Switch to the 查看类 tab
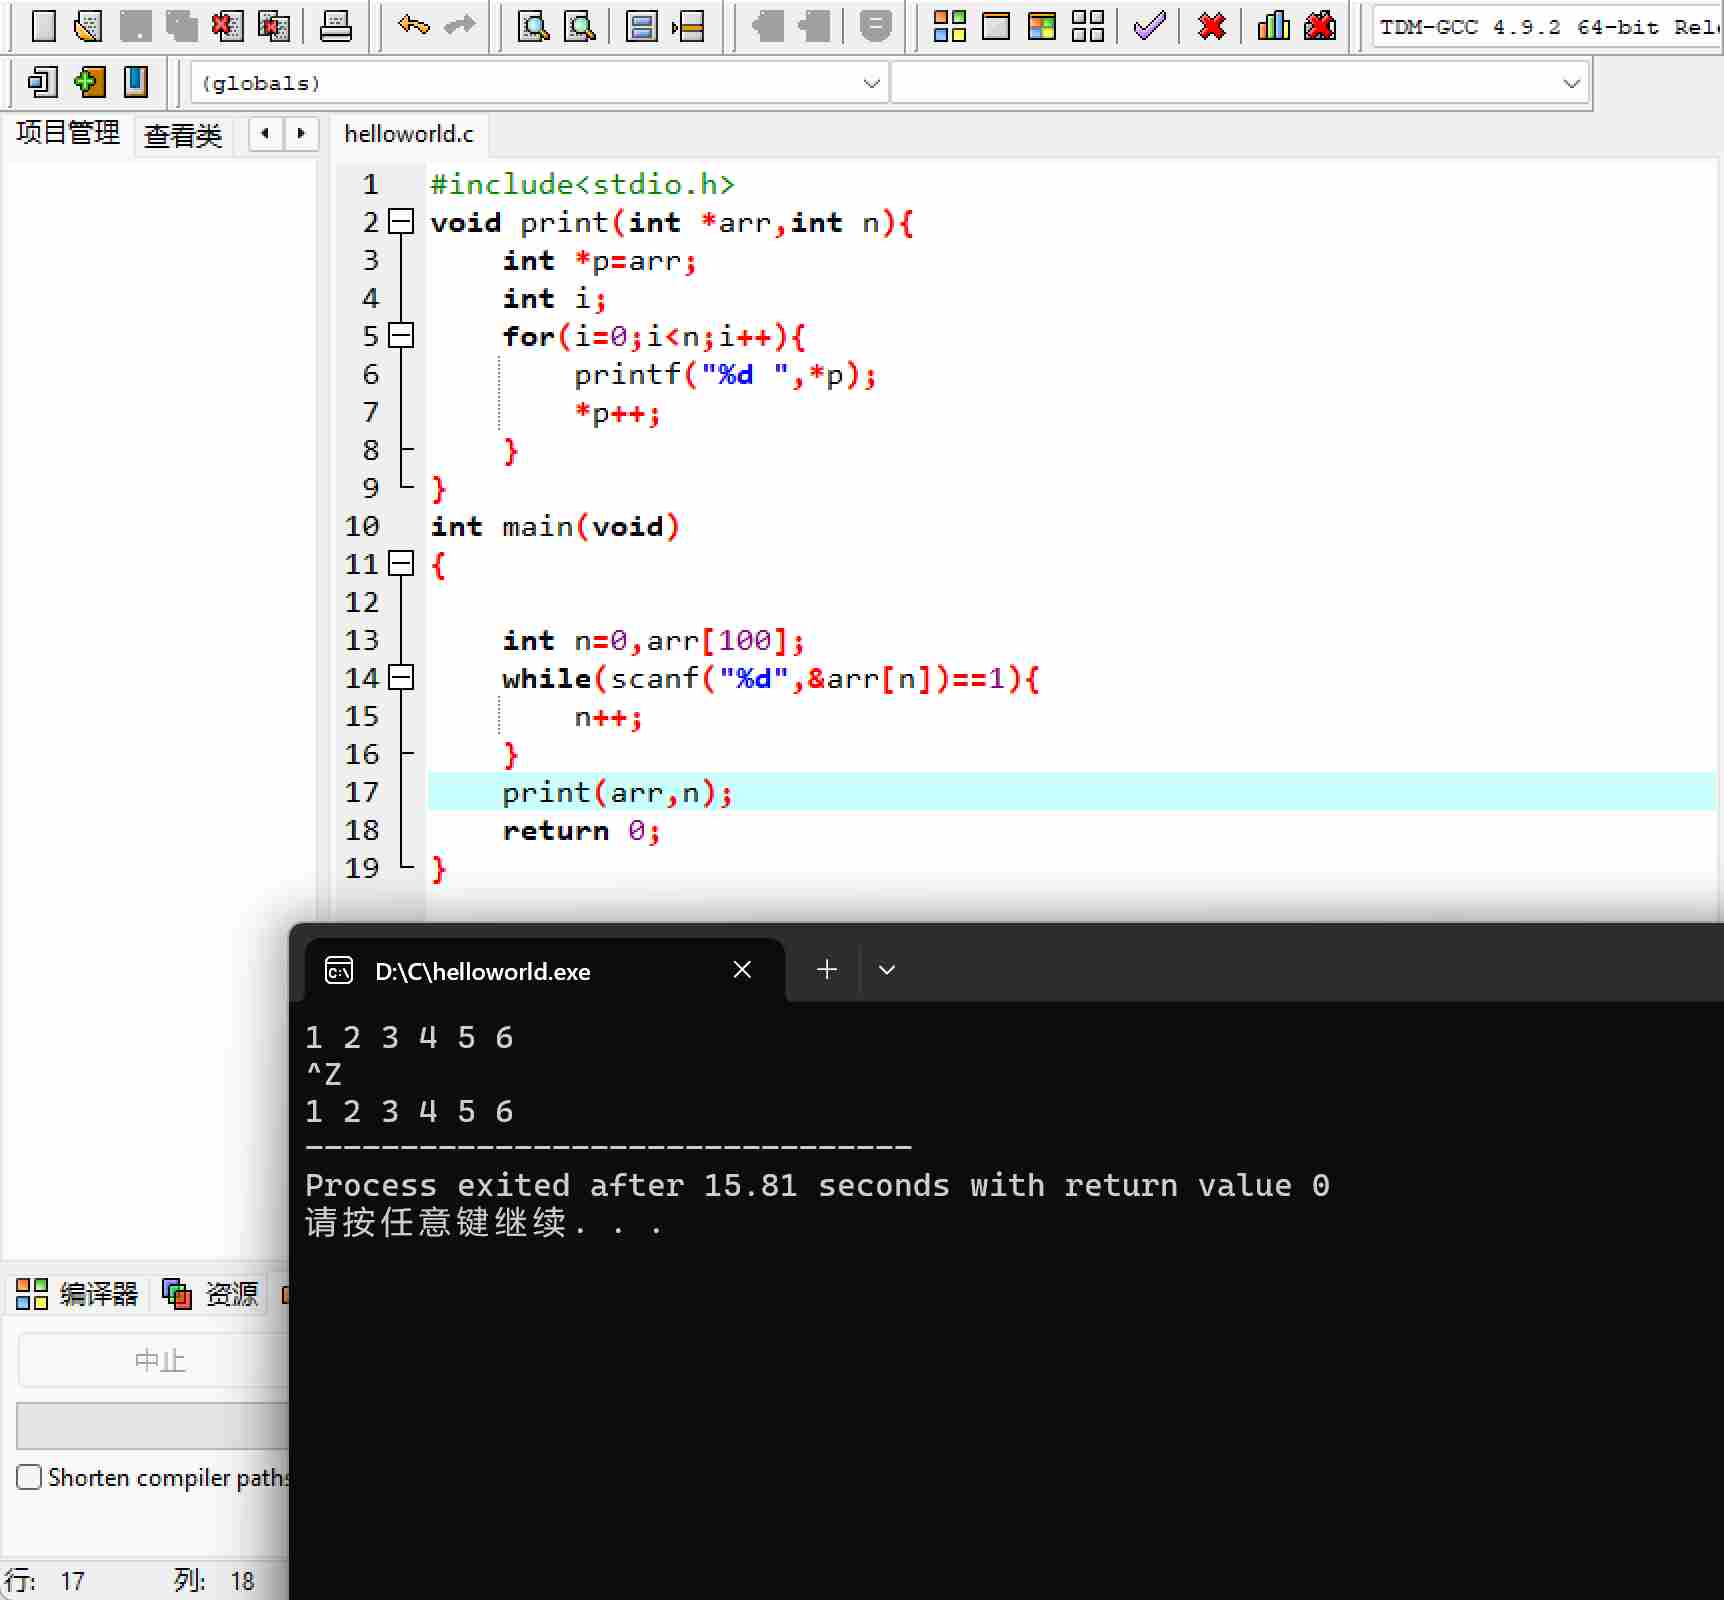Image resolution: width=1724 pixels, height=1600 pixels. coord(183,135)
